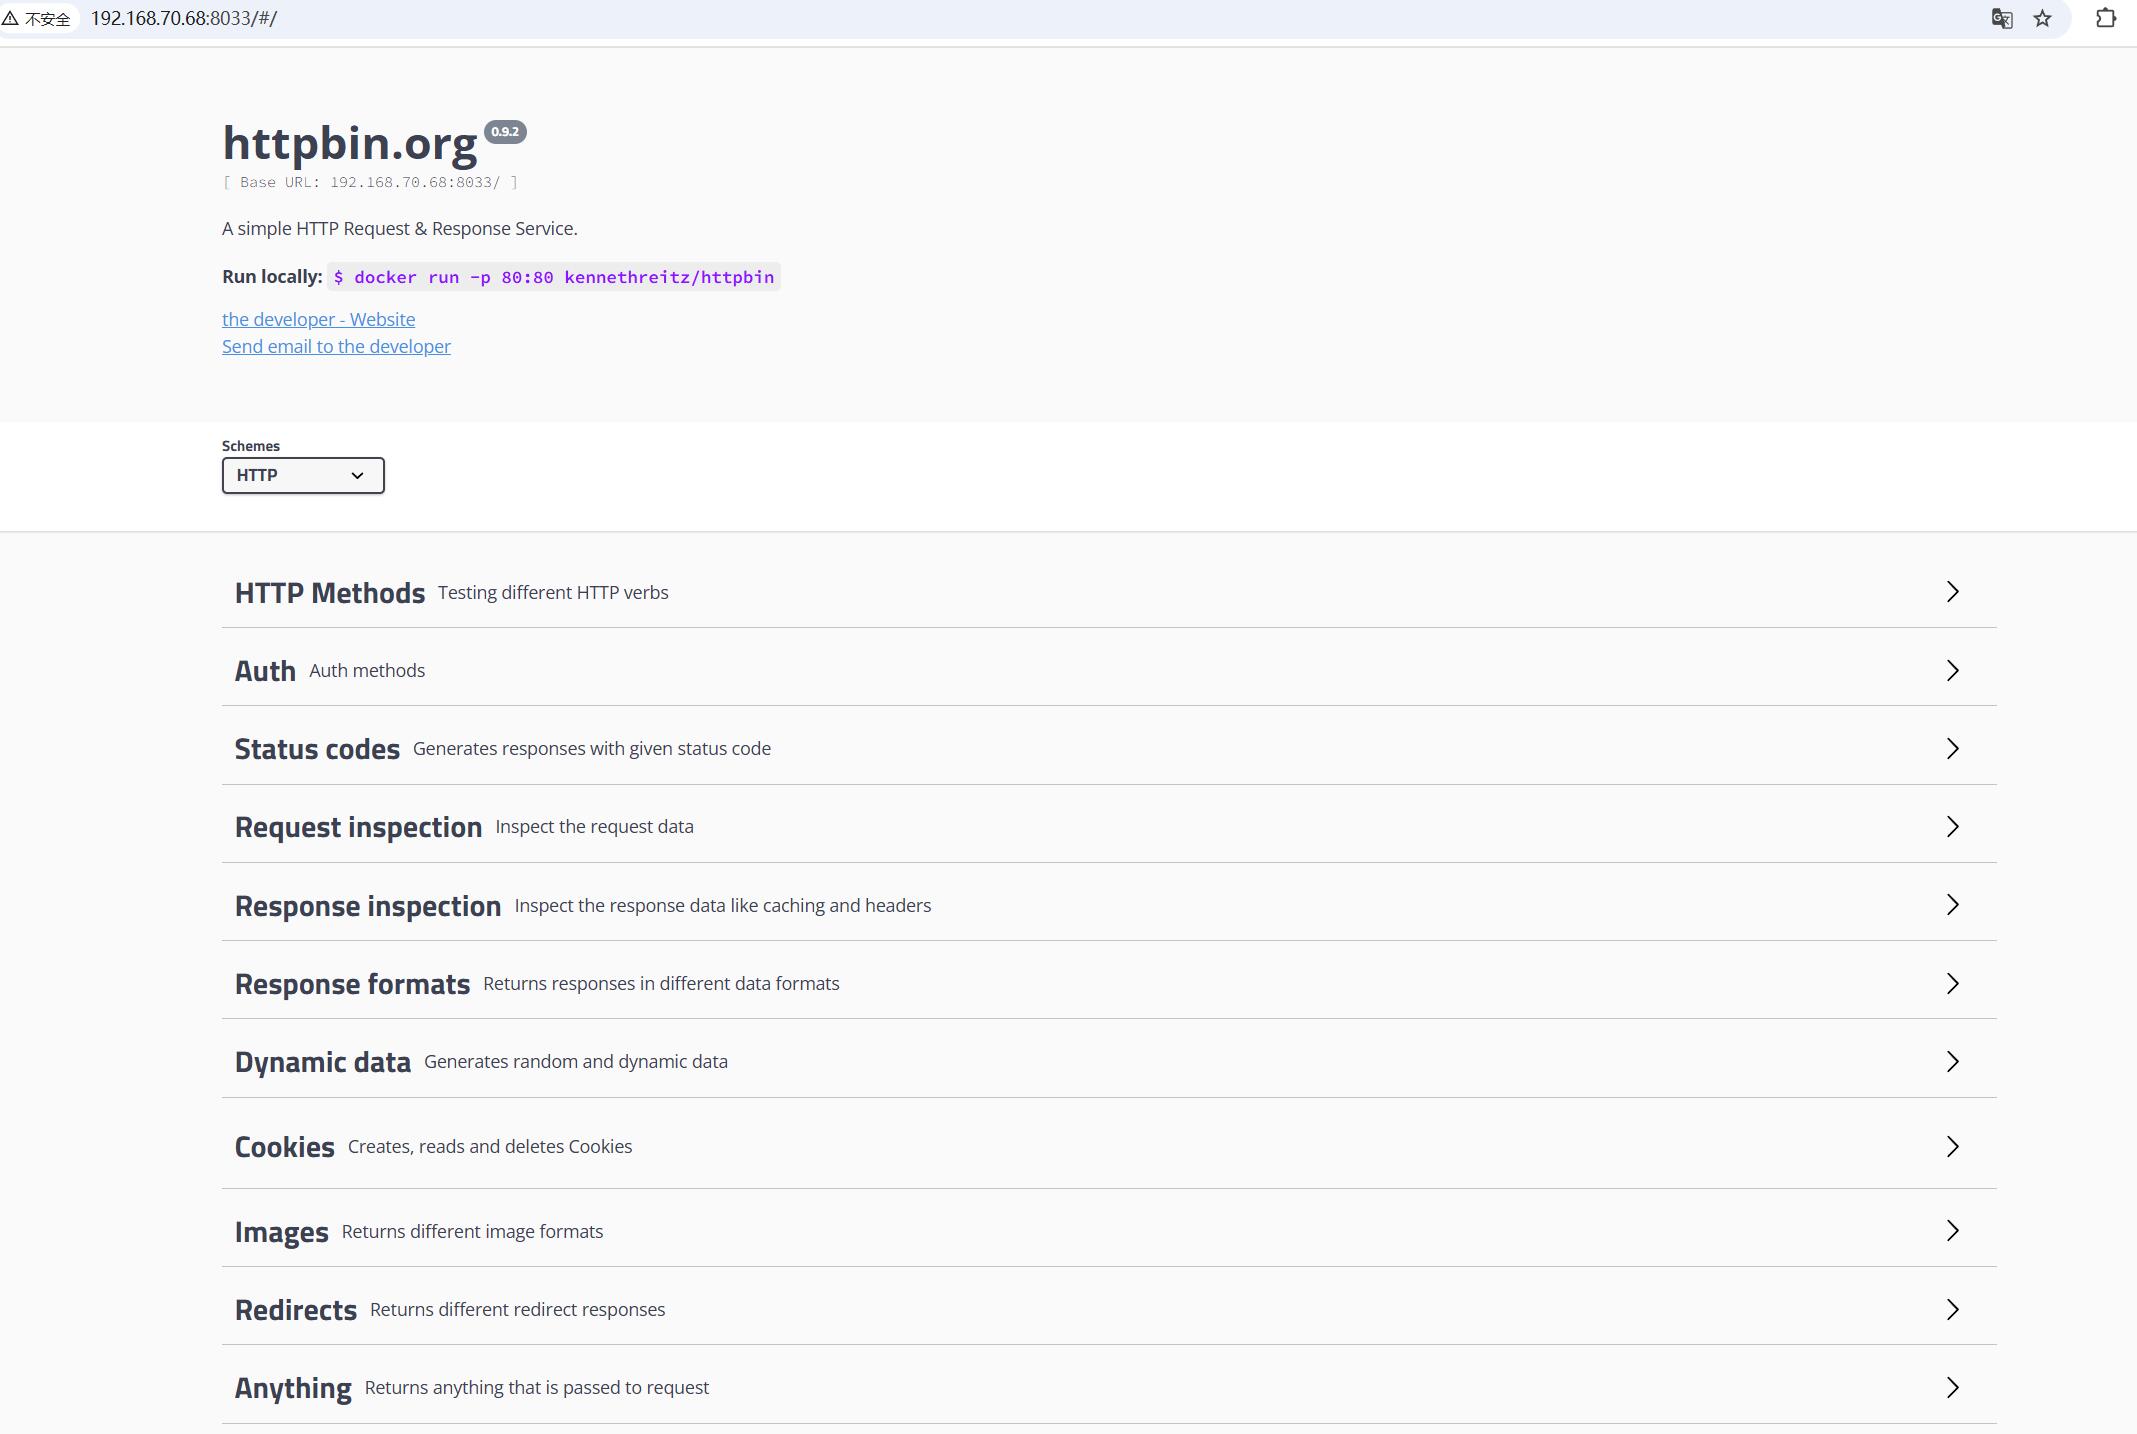Expand the Images section chevron
2137x1434 pixels.
1952,1231
